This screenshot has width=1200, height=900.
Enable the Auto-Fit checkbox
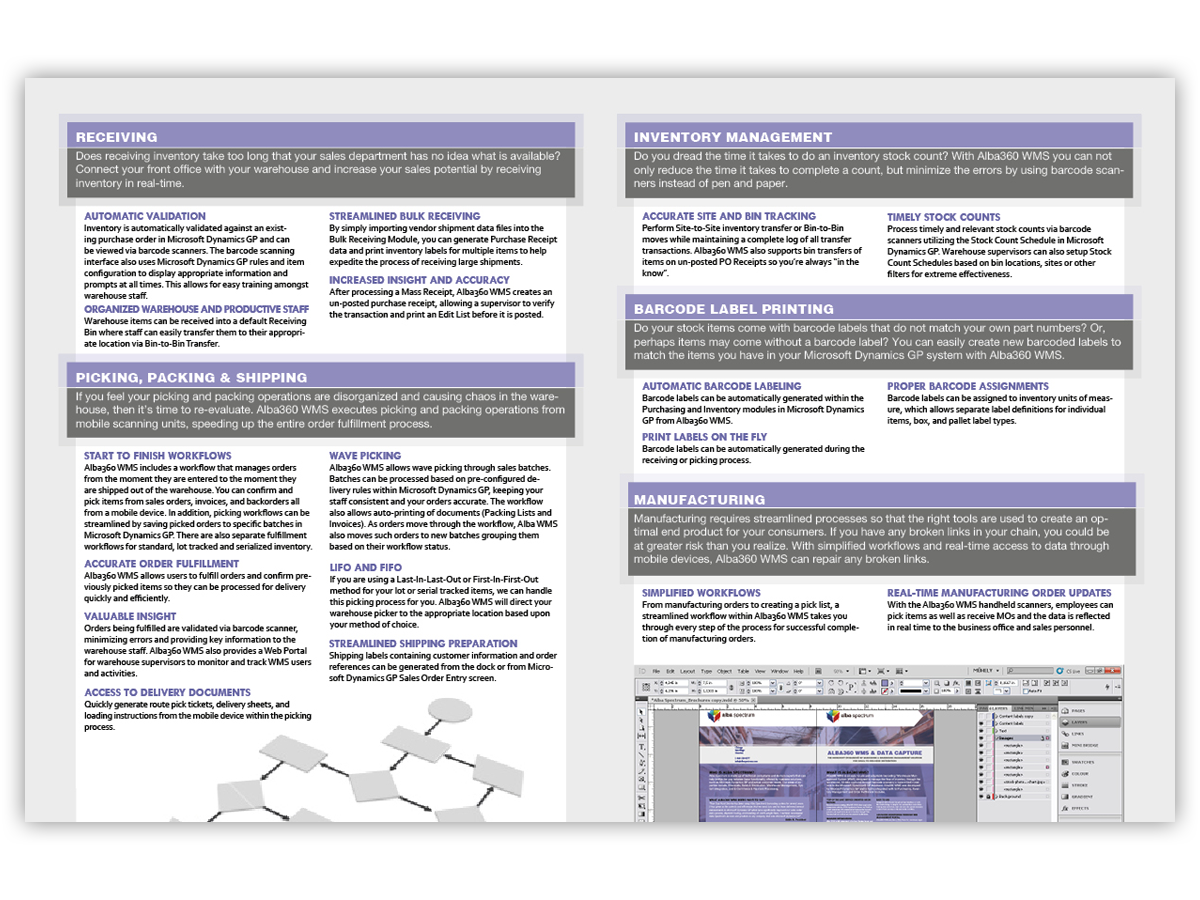coord(1026,691)
